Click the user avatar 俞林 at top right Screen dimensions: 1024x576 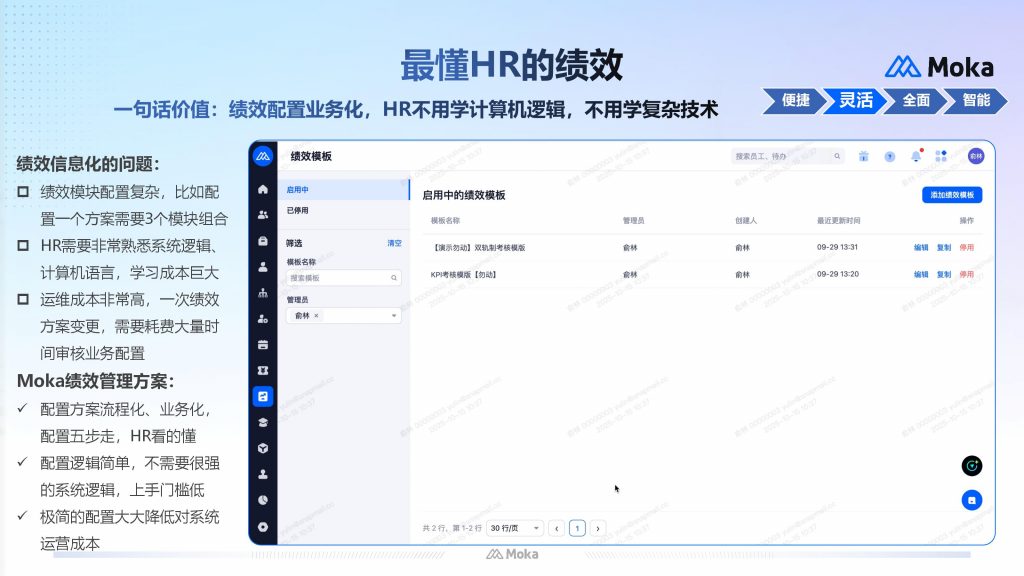(x=975, y=156)
